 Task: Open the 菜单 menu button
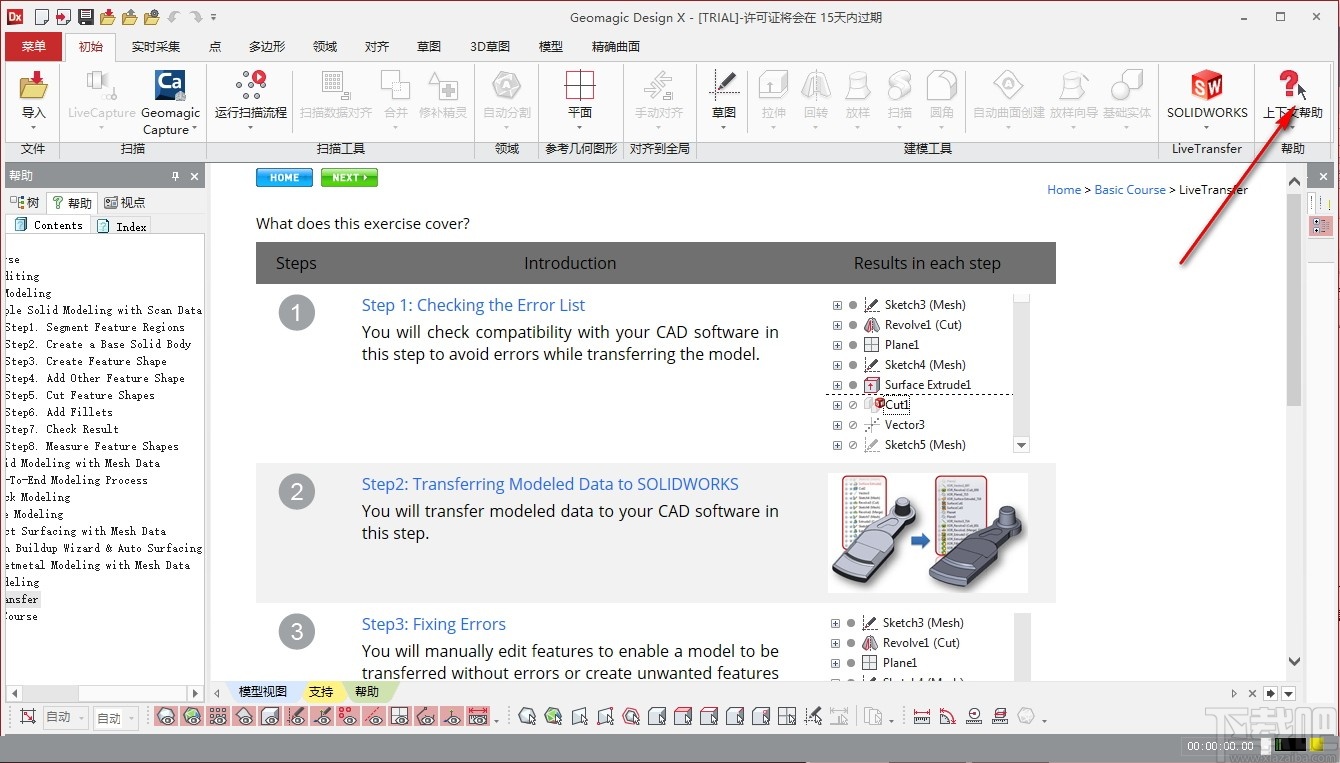tap(32, 46)
